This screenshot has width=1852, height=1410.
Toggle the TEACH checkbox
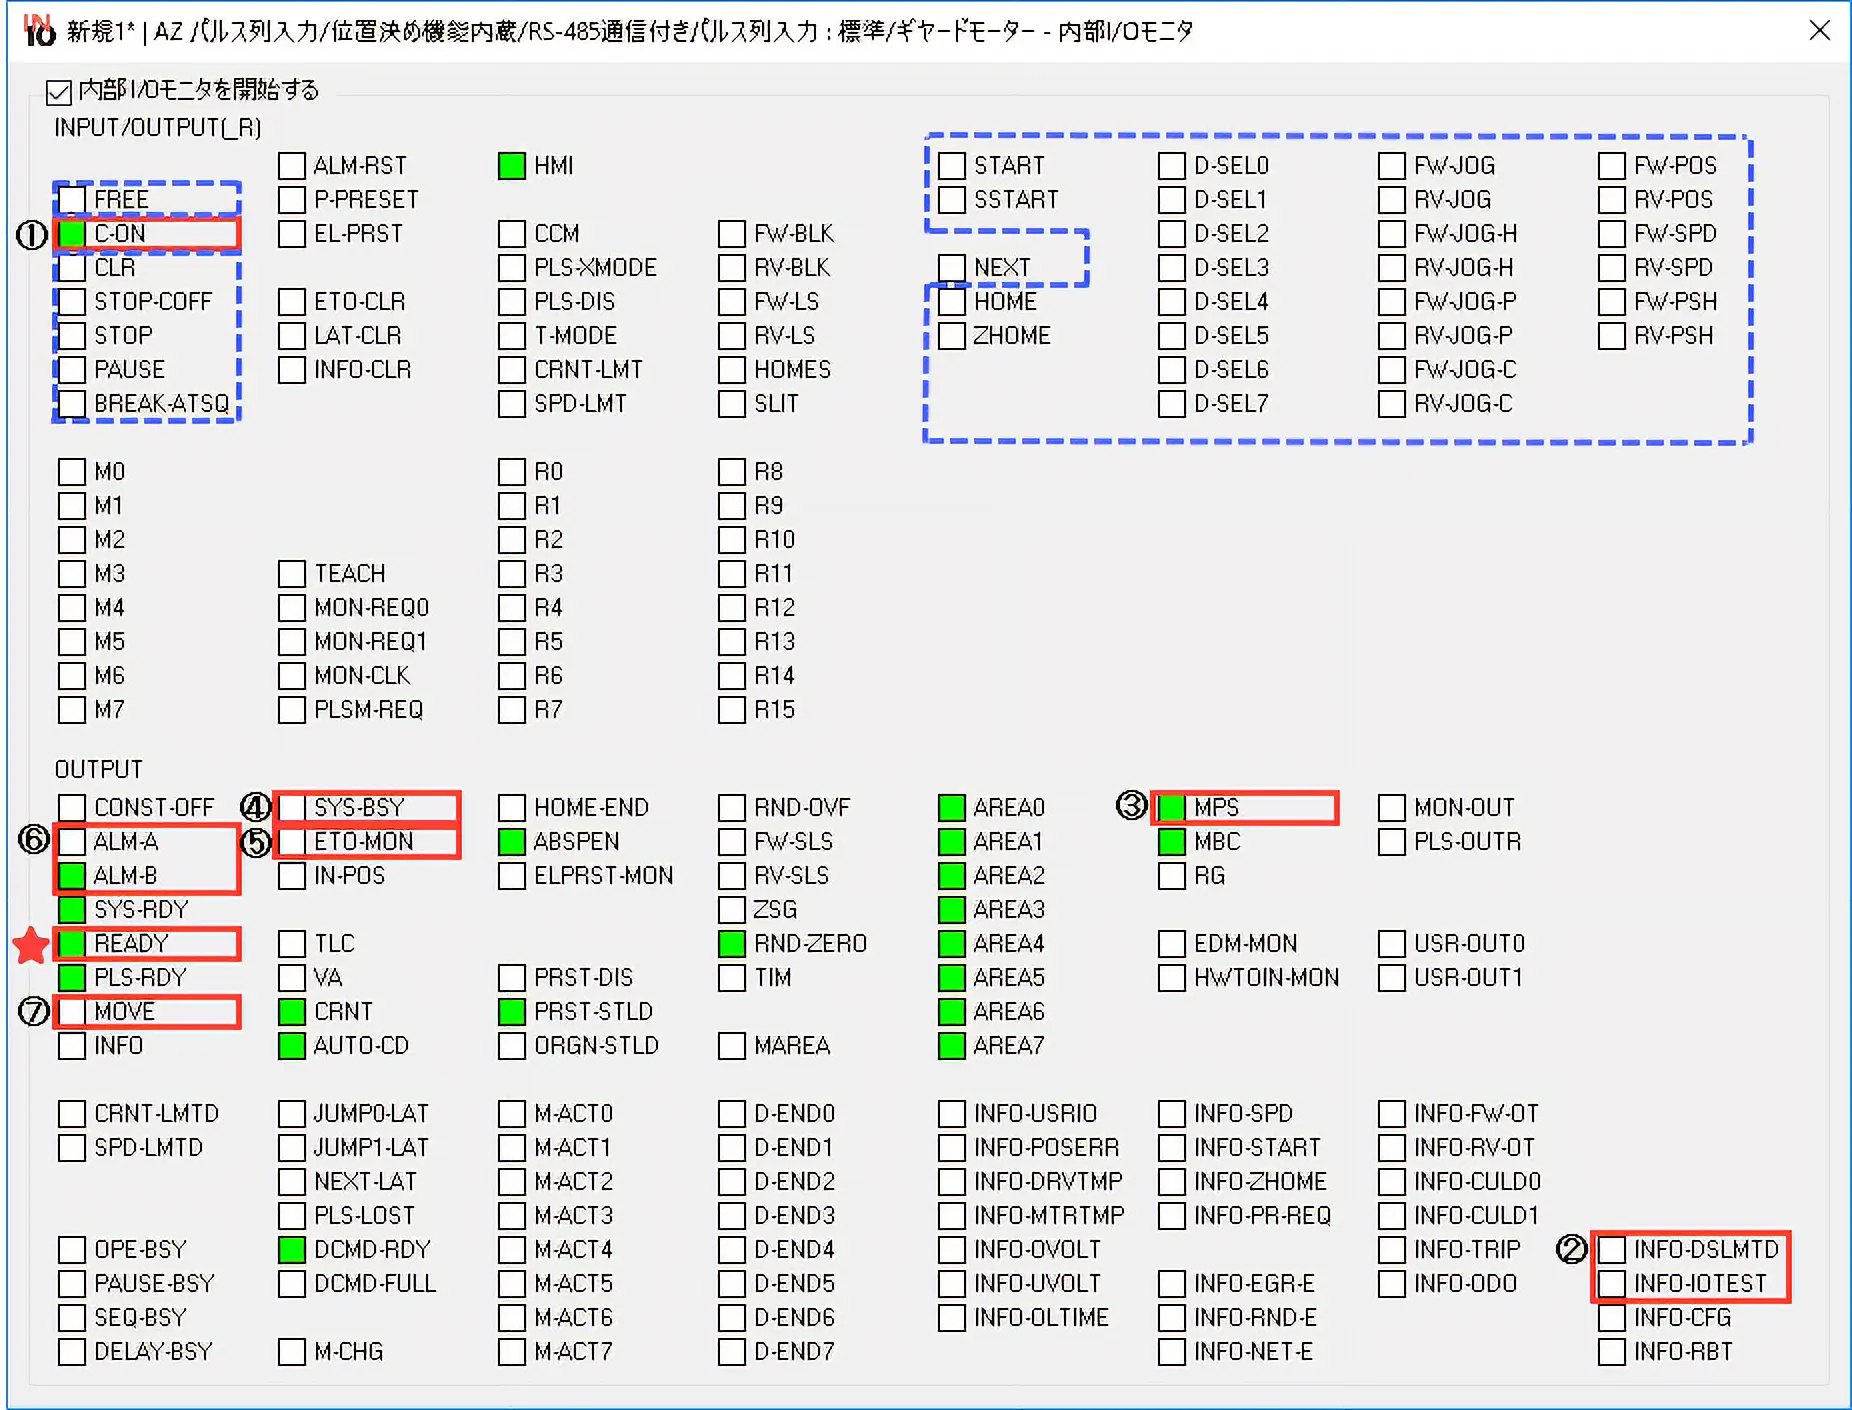[x=292, y=573]
